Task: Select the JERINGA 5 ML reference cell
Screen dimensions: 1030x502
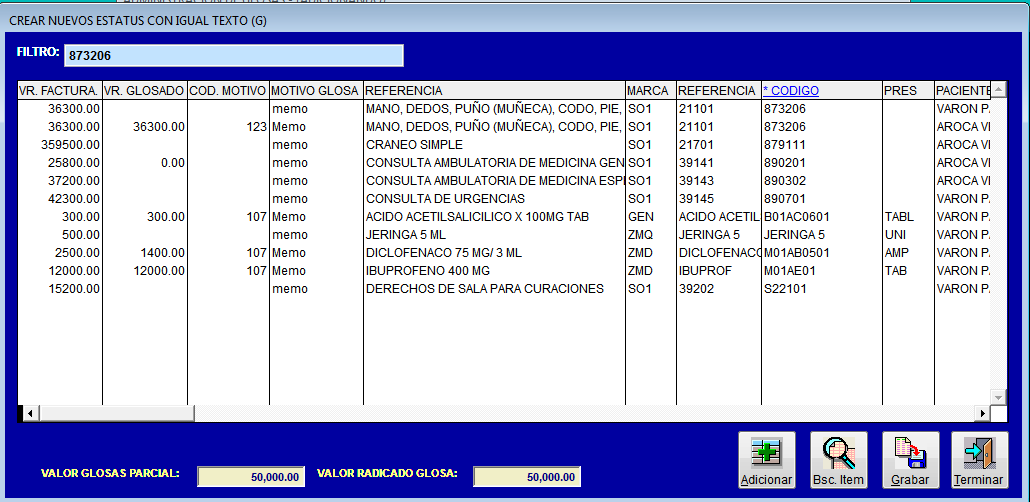Action: tap(494, 235)
